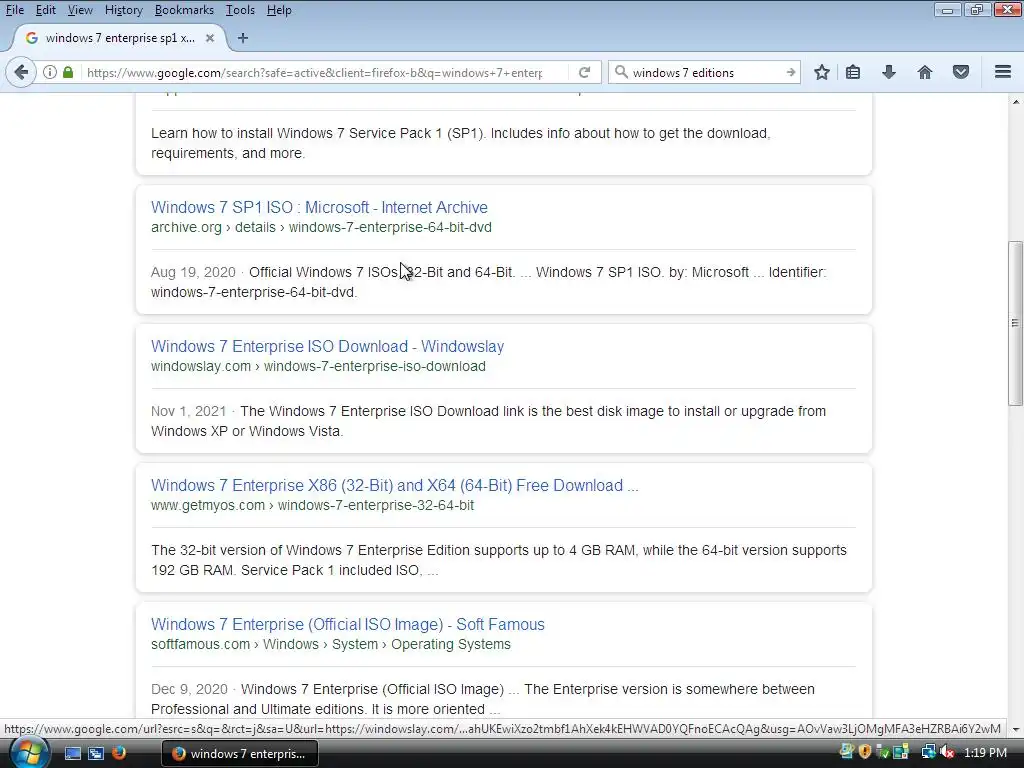Close the windows 7 enterprise tab
The height and width of the screenshot is (768, 1024).
tap(210, 38)
